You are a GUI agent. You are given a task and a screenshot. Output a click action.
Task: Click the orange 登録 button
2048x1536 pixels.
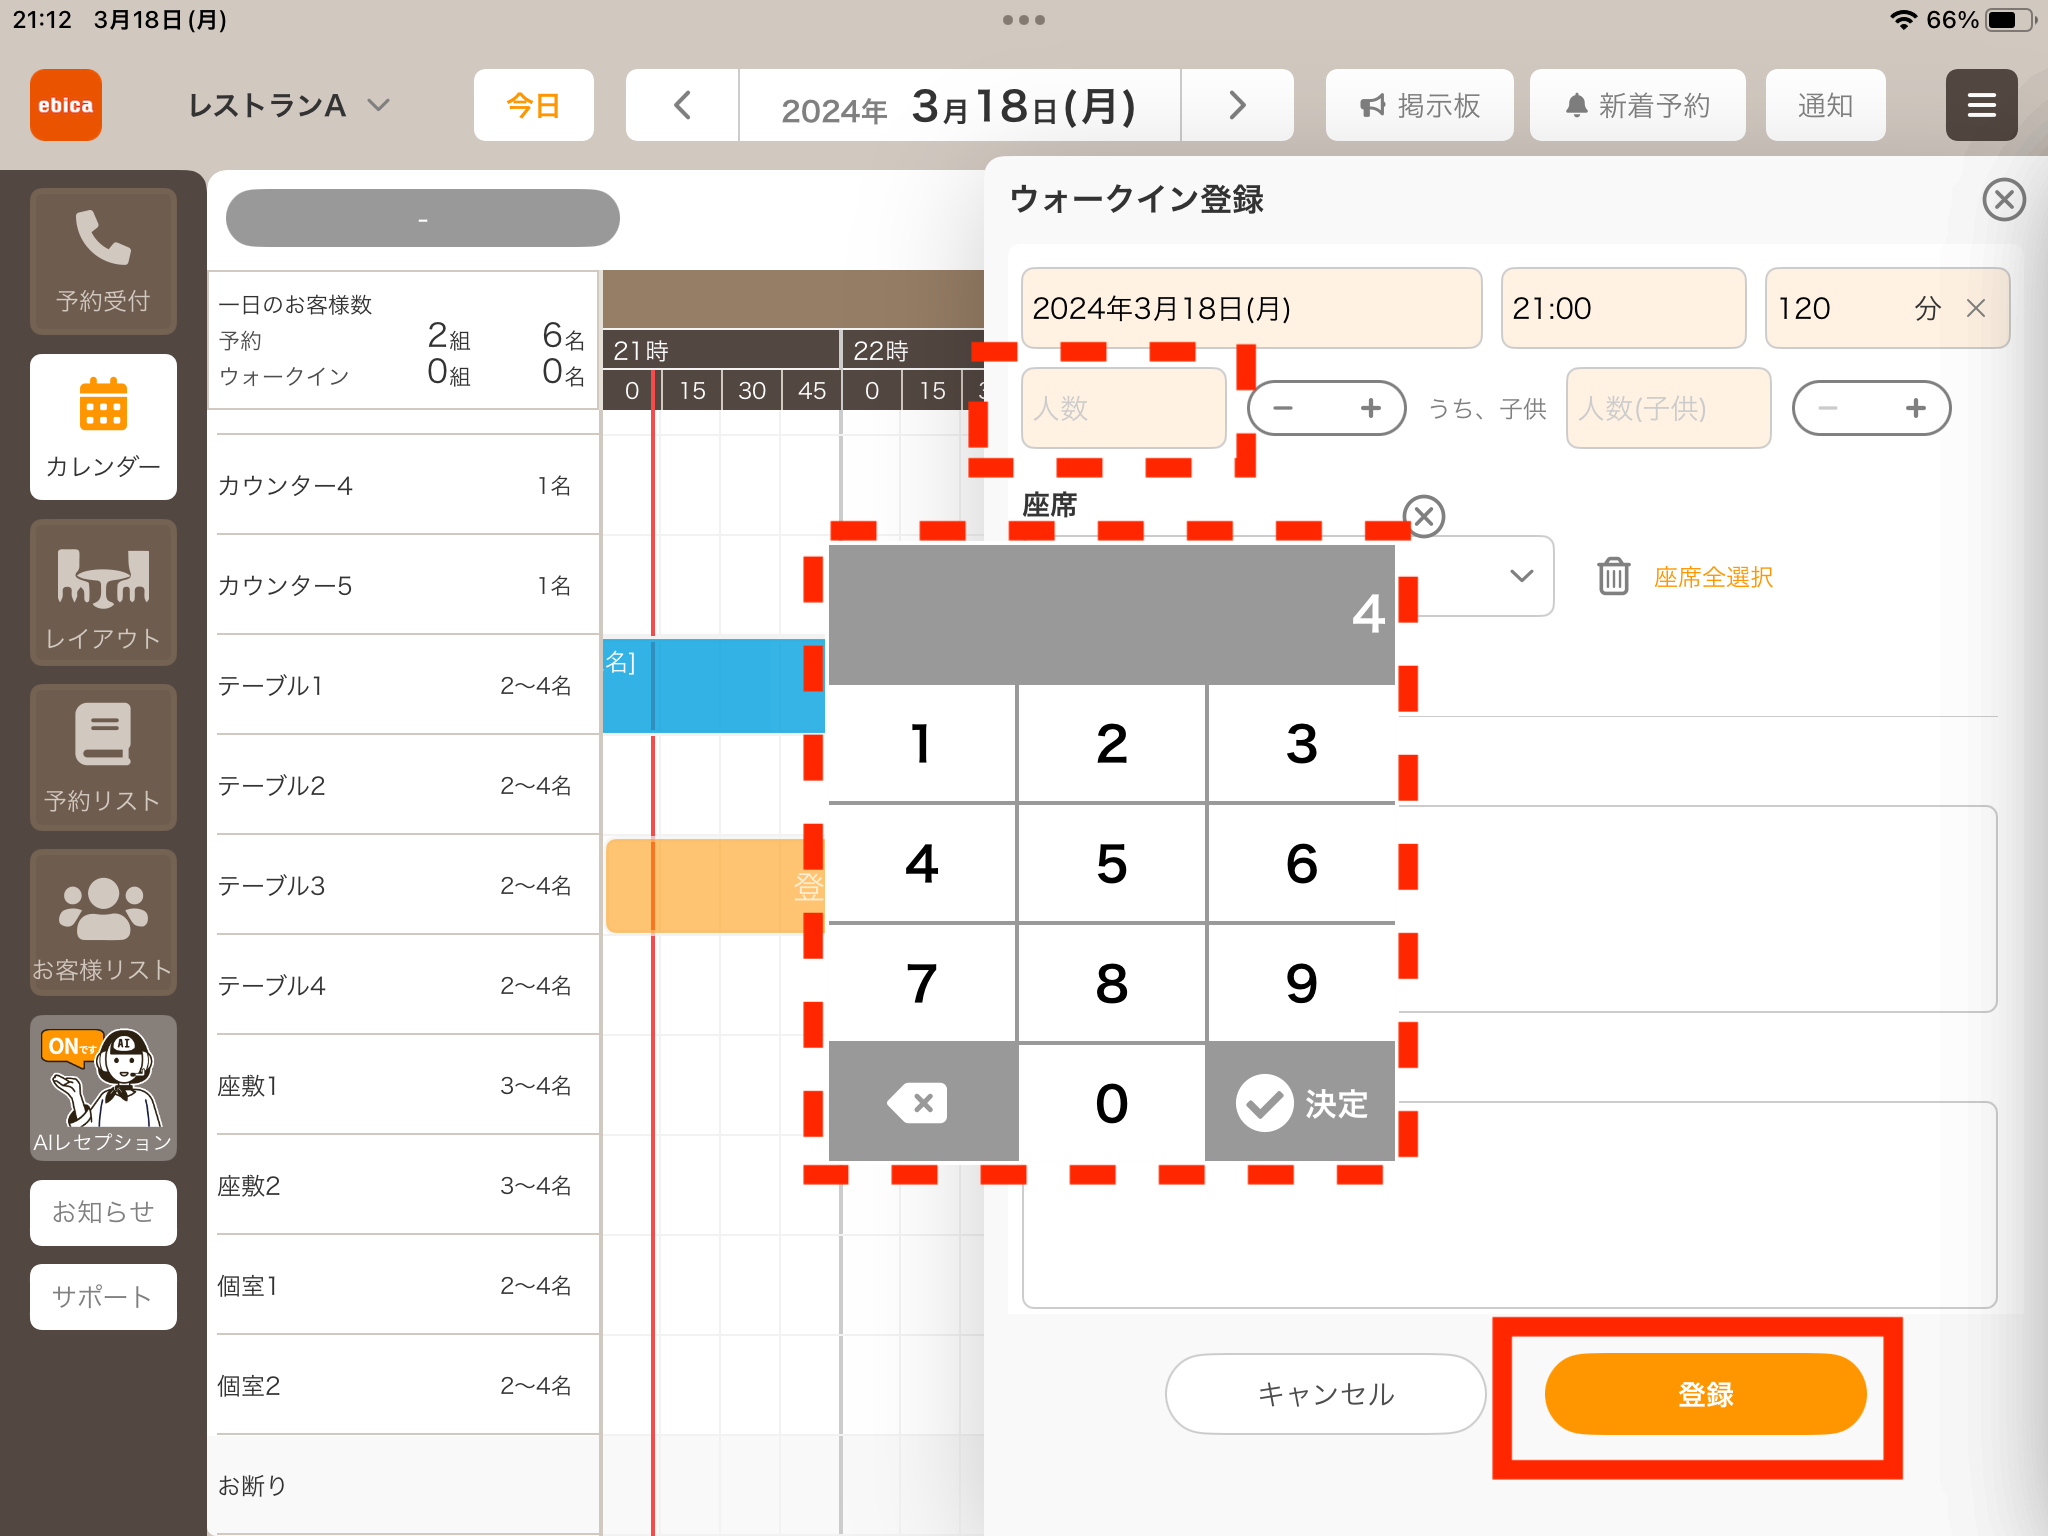click(x=1706, y=1394)
